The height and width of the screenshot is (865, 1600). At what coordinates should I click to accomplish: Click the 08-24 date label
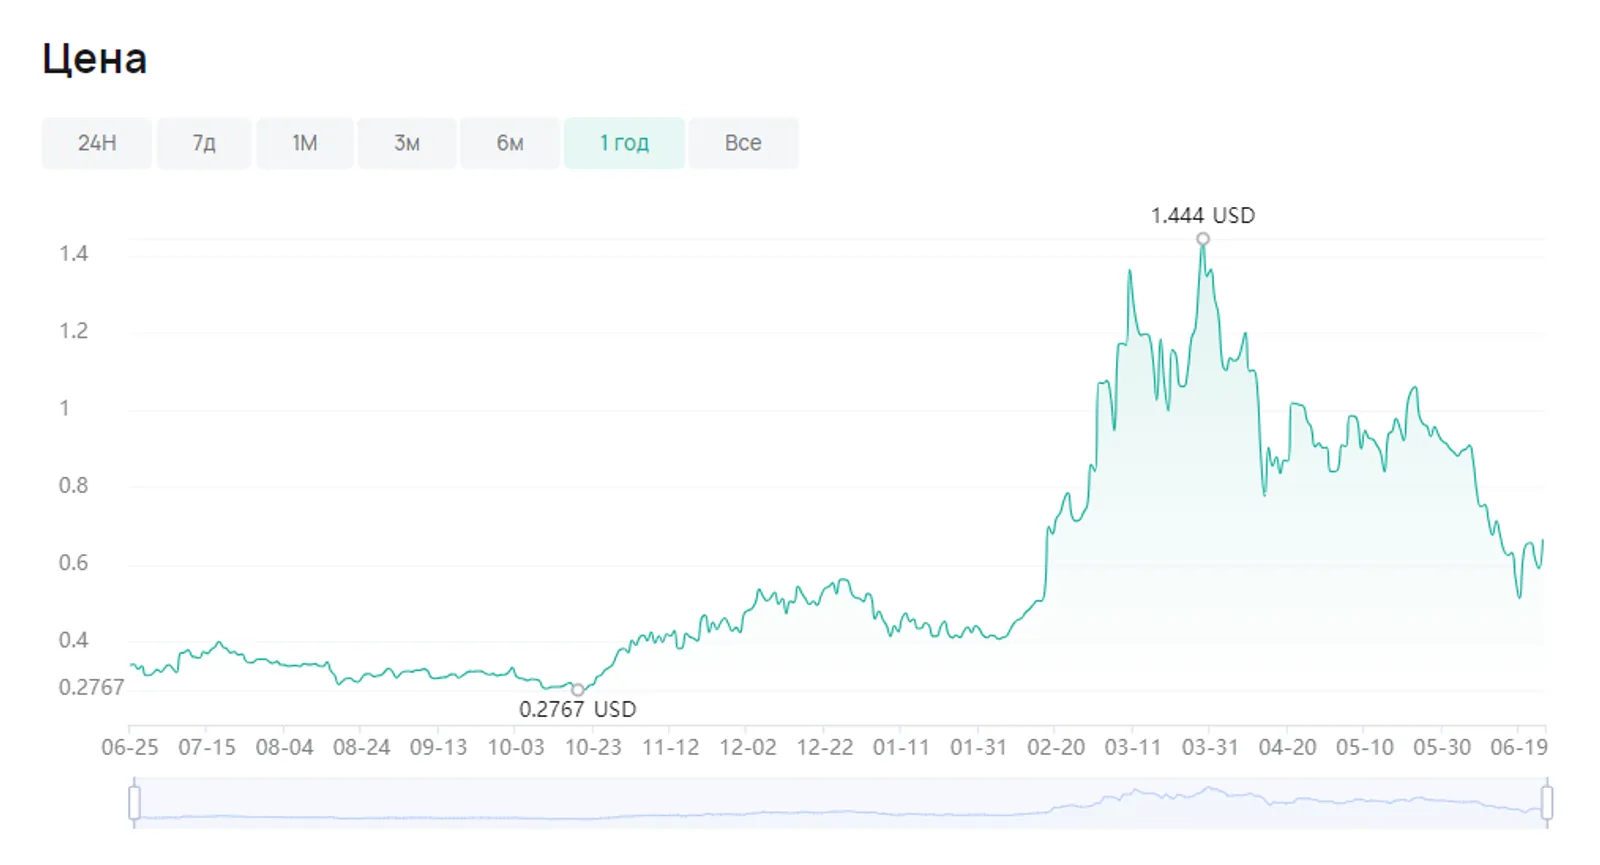(361, 747)
